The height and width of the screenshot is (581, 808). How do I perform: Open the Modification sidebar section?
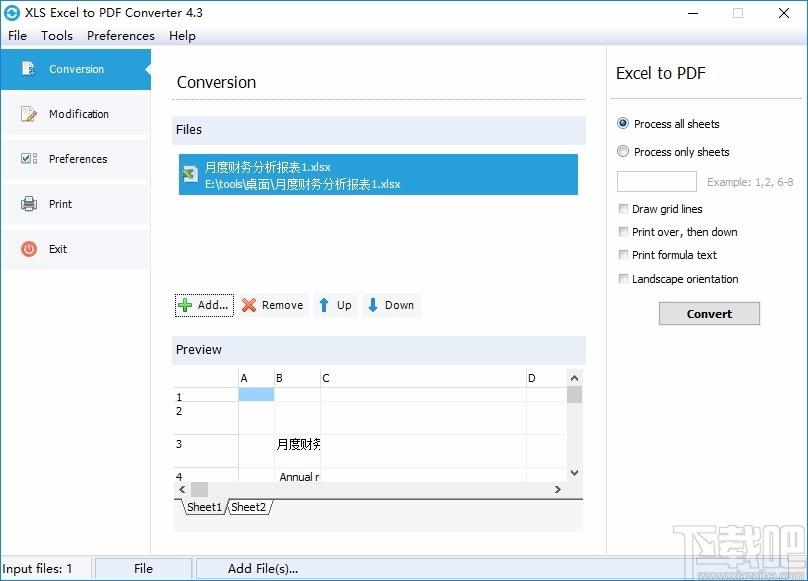coord(76,114)
